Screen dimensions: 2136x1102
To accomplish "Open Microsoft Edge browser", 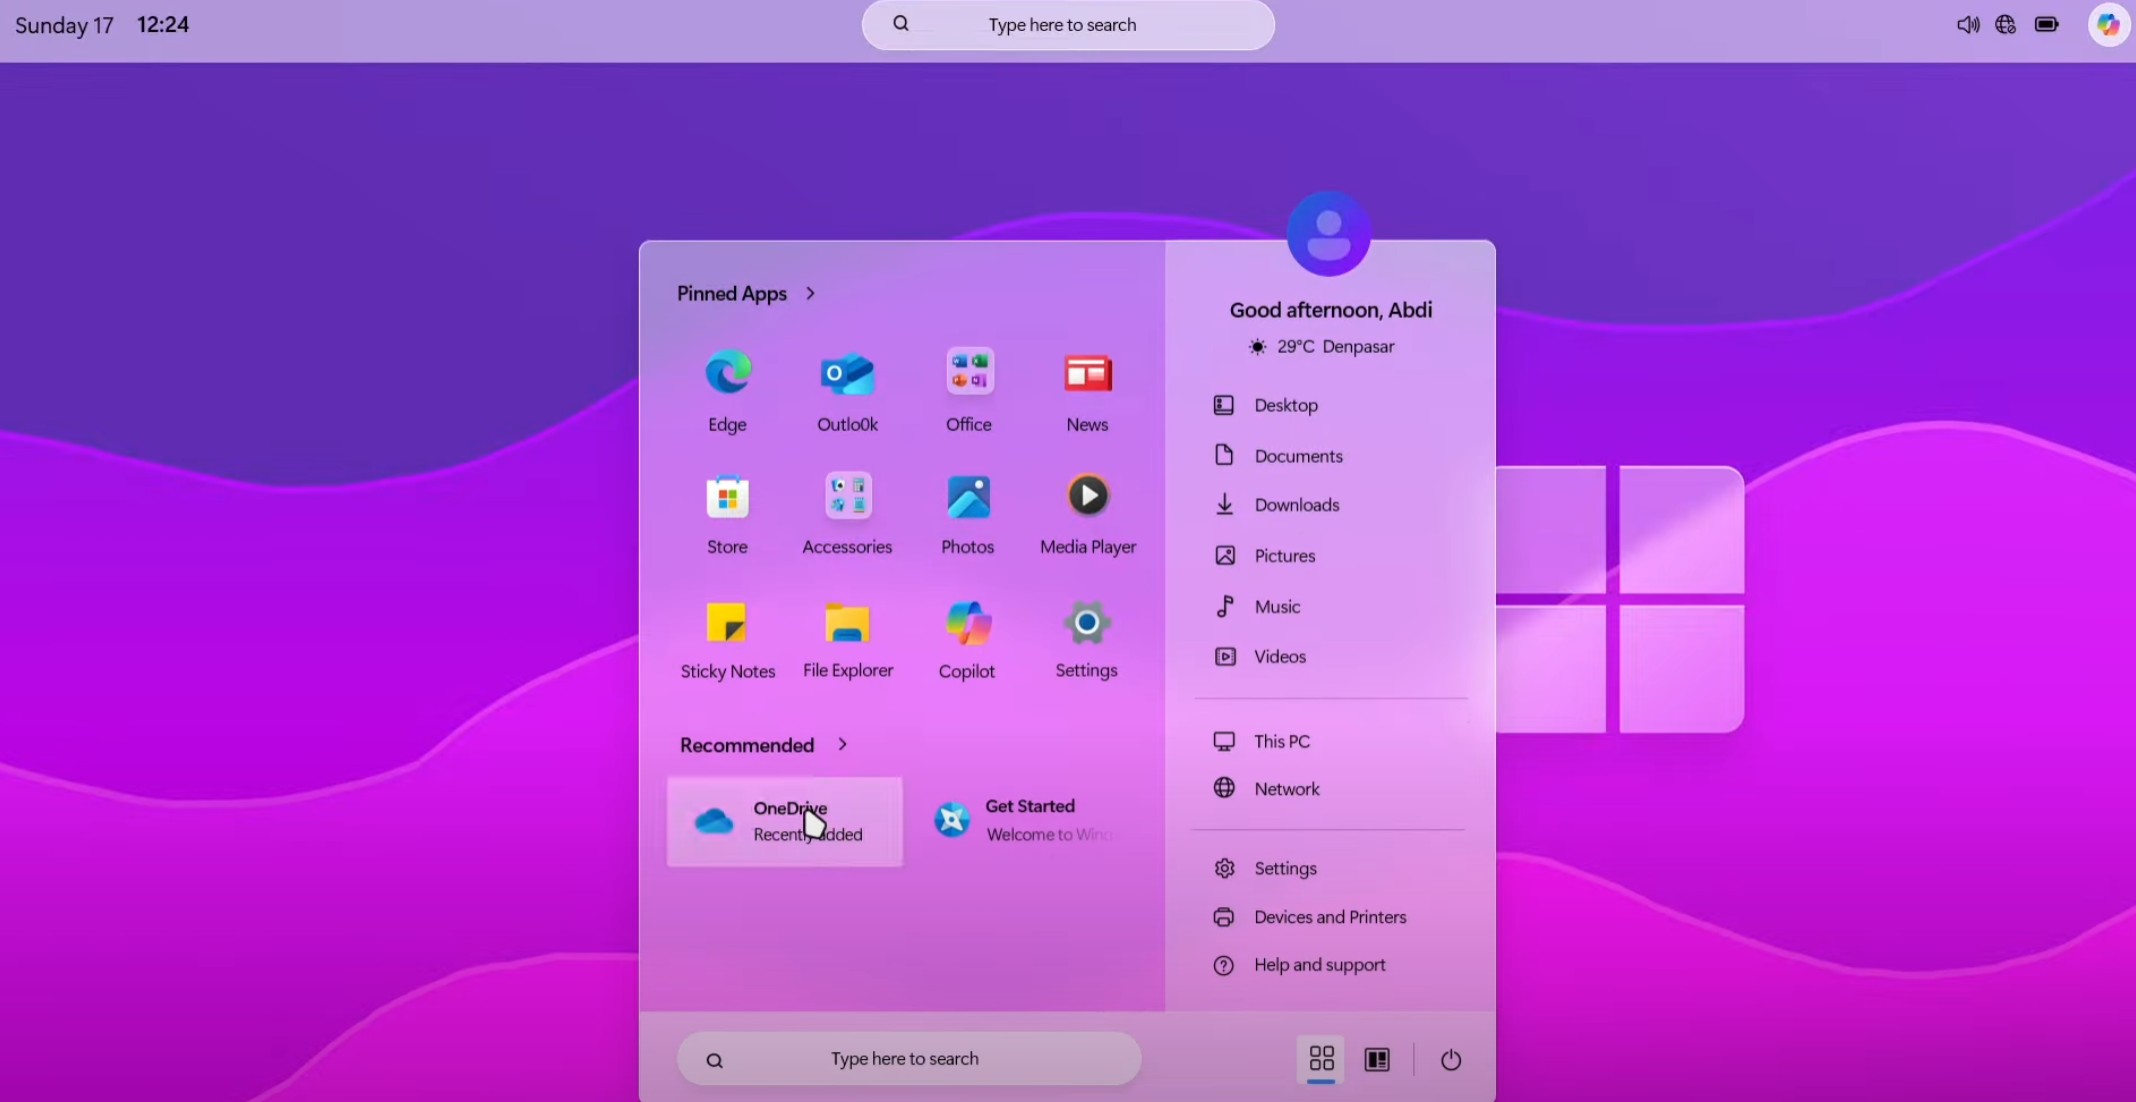I will click(727, 371).
